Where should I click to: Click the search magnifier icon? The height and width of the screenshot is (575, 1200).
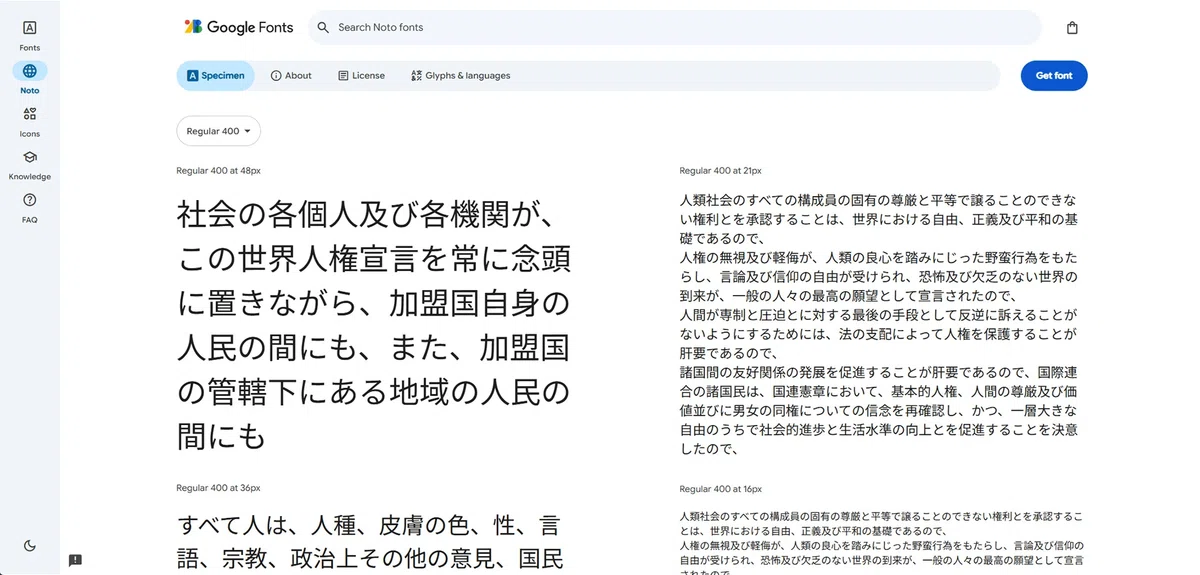coord(323,28)
